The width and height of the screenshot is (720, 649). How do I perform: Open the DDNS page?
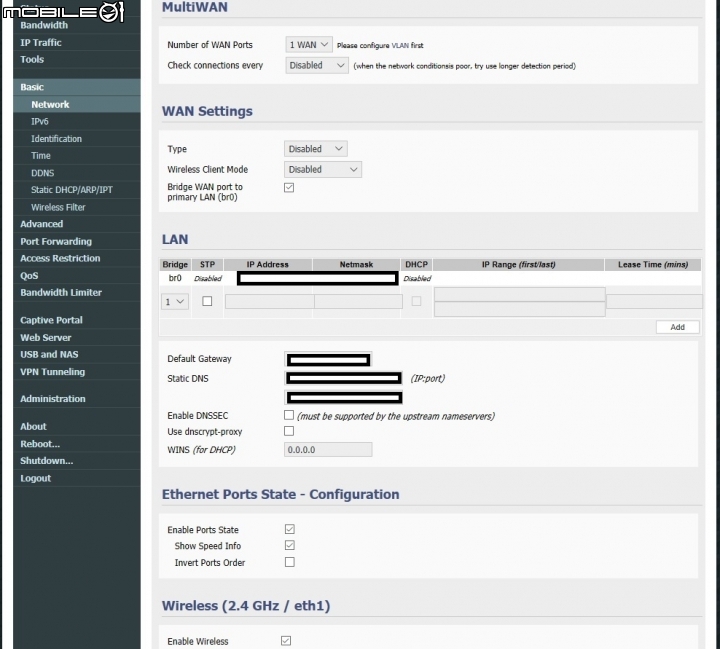tap(42, 173)
